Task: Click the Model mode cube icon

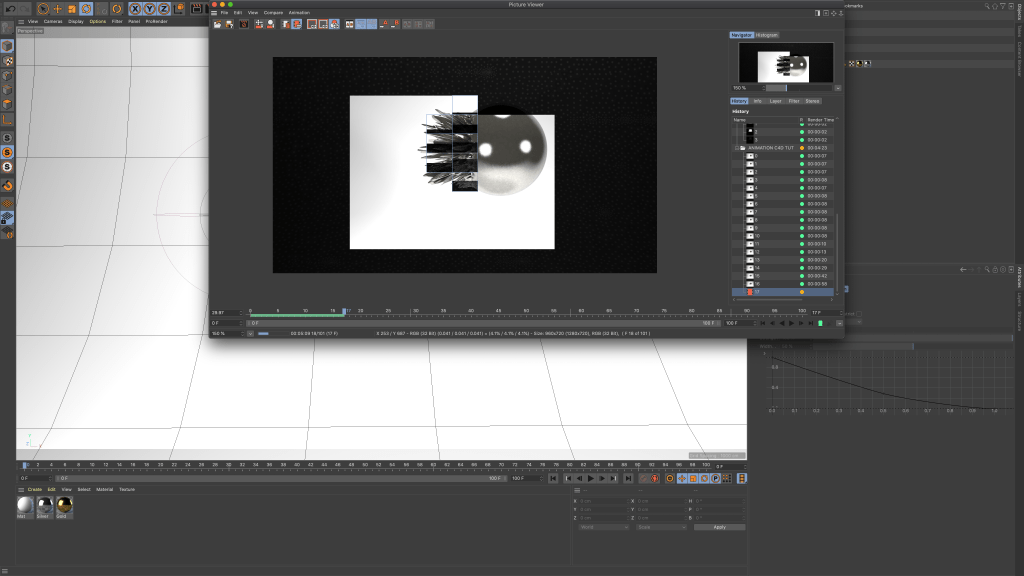Action: [x=7, y=46]
